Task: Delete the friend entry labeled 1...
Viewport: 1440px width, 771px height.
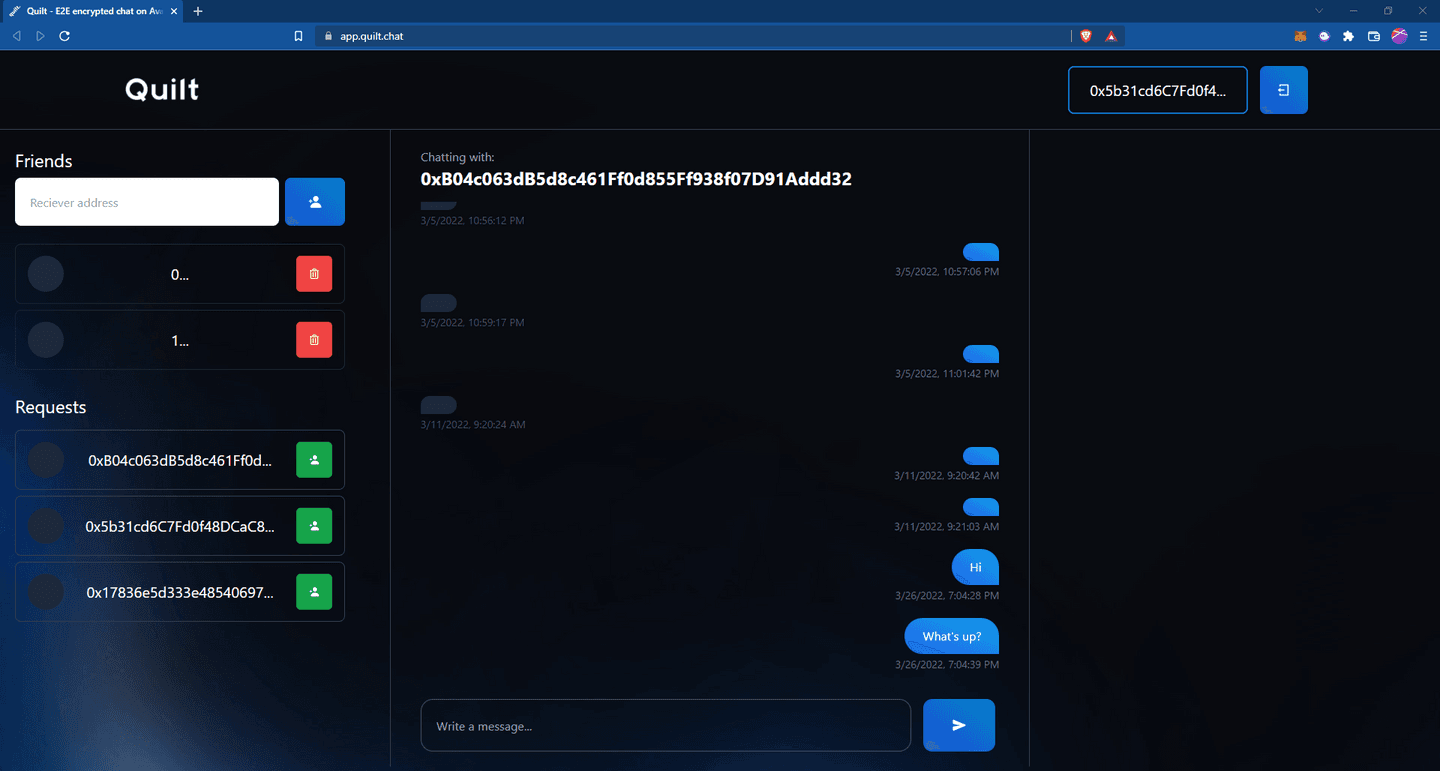Action: pyautogui.click(x=314, y=340)
